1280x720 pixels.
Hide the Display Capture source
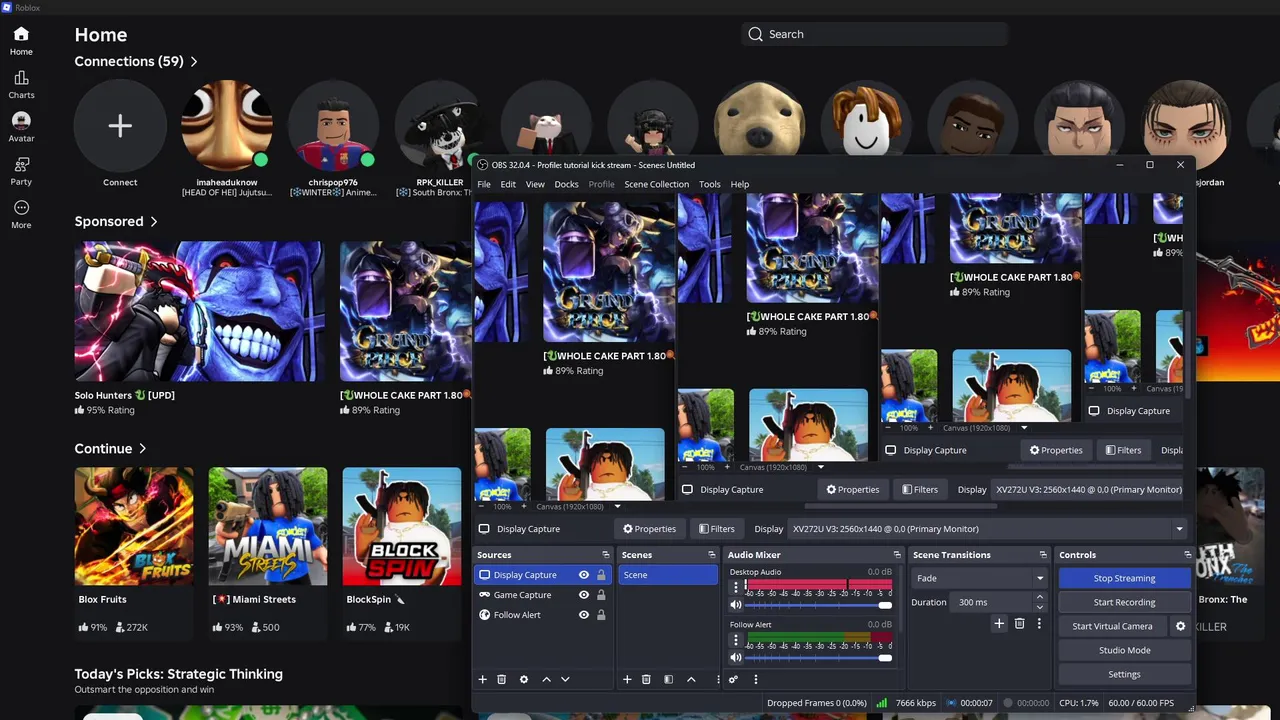coord(584,575)
